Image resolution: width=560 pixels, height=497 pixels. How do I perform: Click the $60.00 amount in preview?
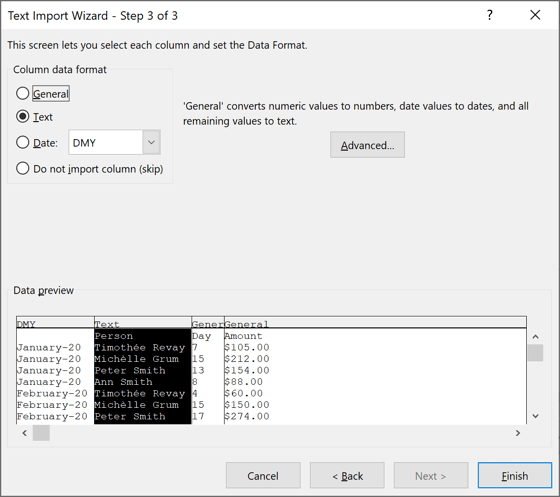pyautogui.click(x=244, y=393)
